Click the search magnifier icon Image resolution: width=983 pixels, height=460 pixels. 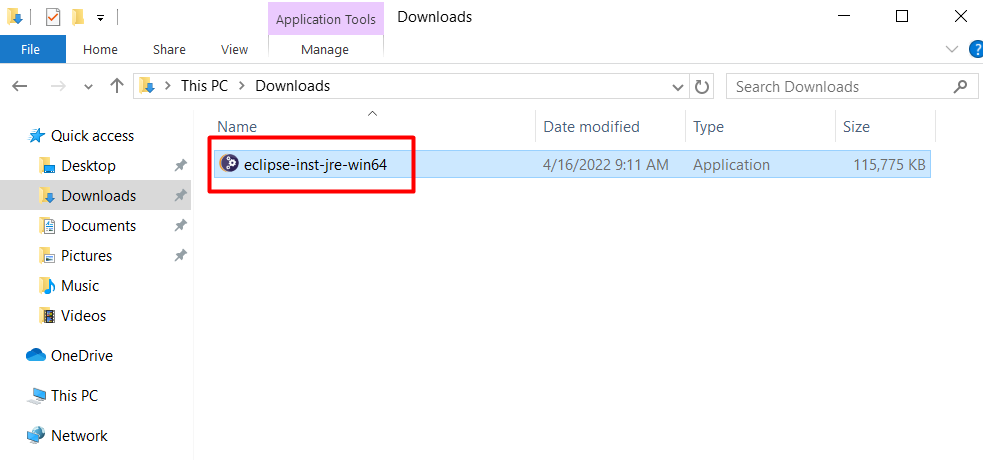962,86
